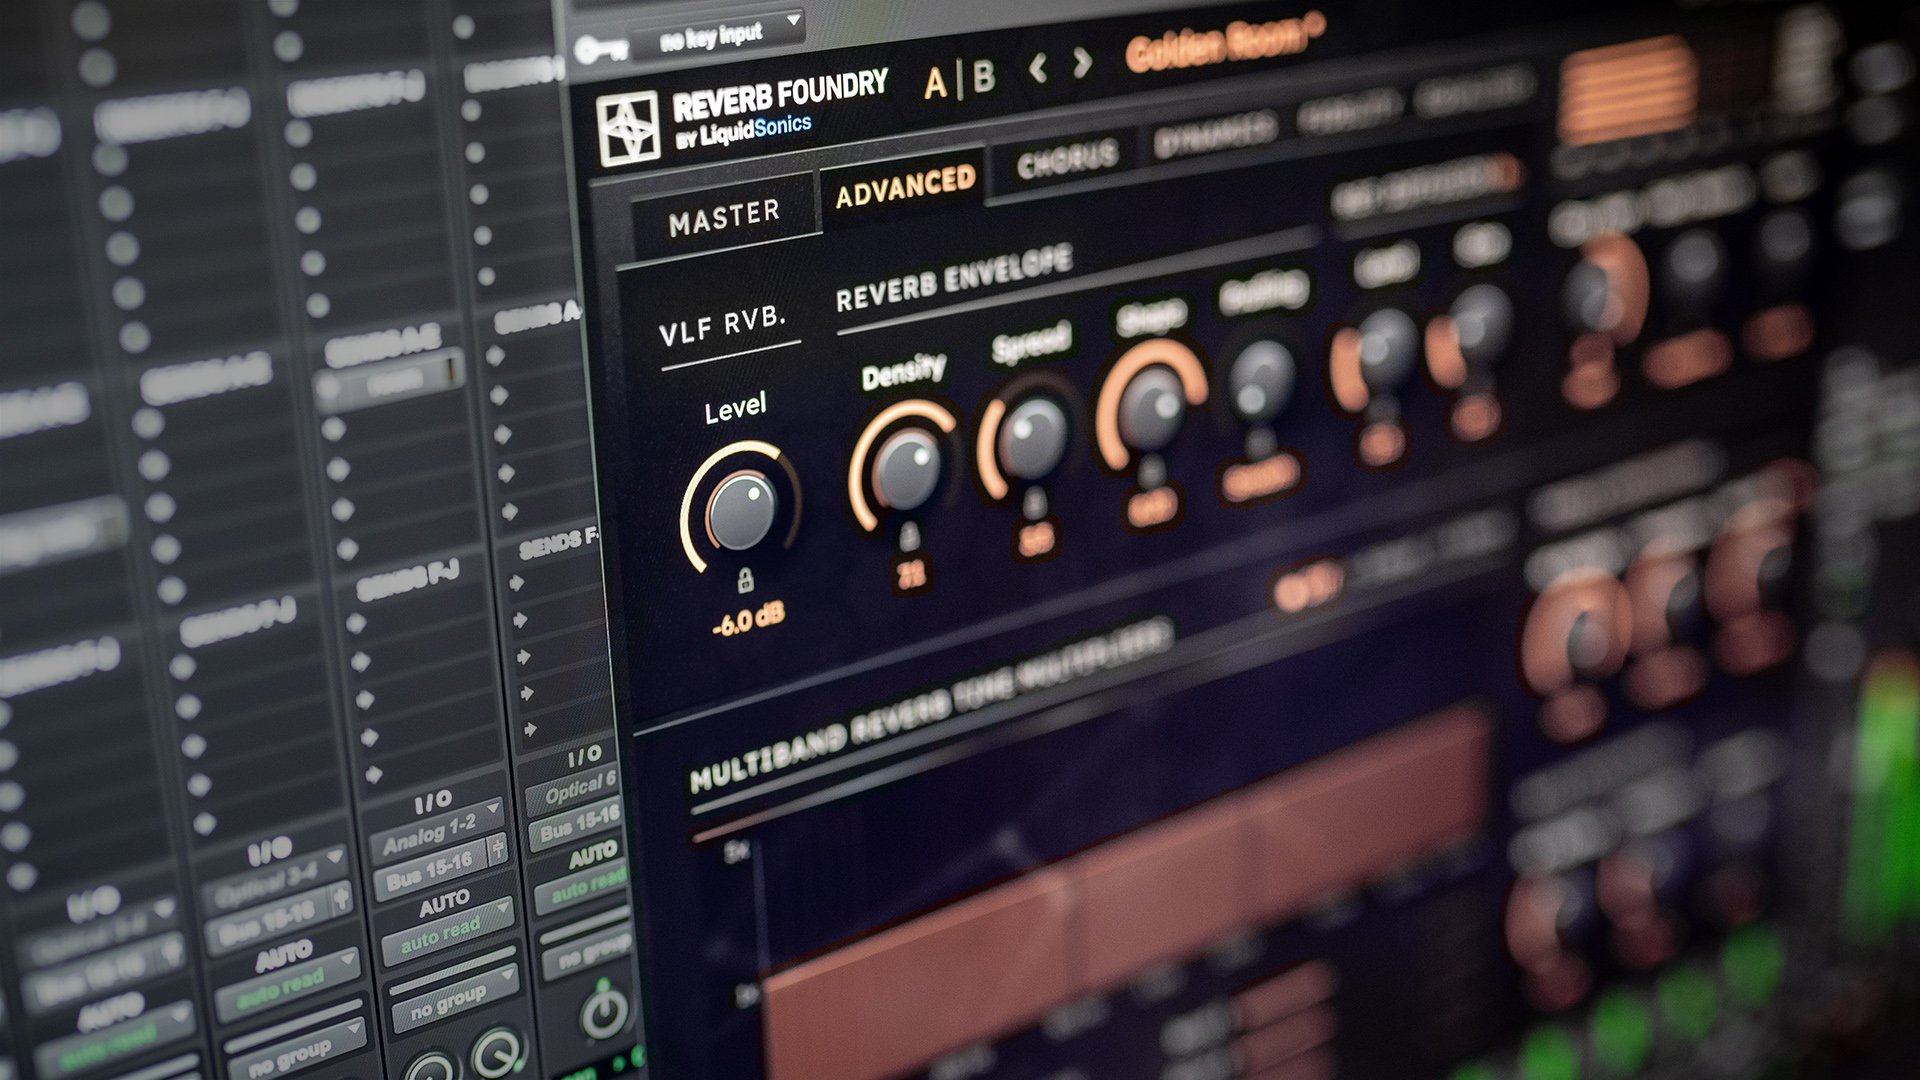Switch to preset slot A

click(x=936, y=83)
